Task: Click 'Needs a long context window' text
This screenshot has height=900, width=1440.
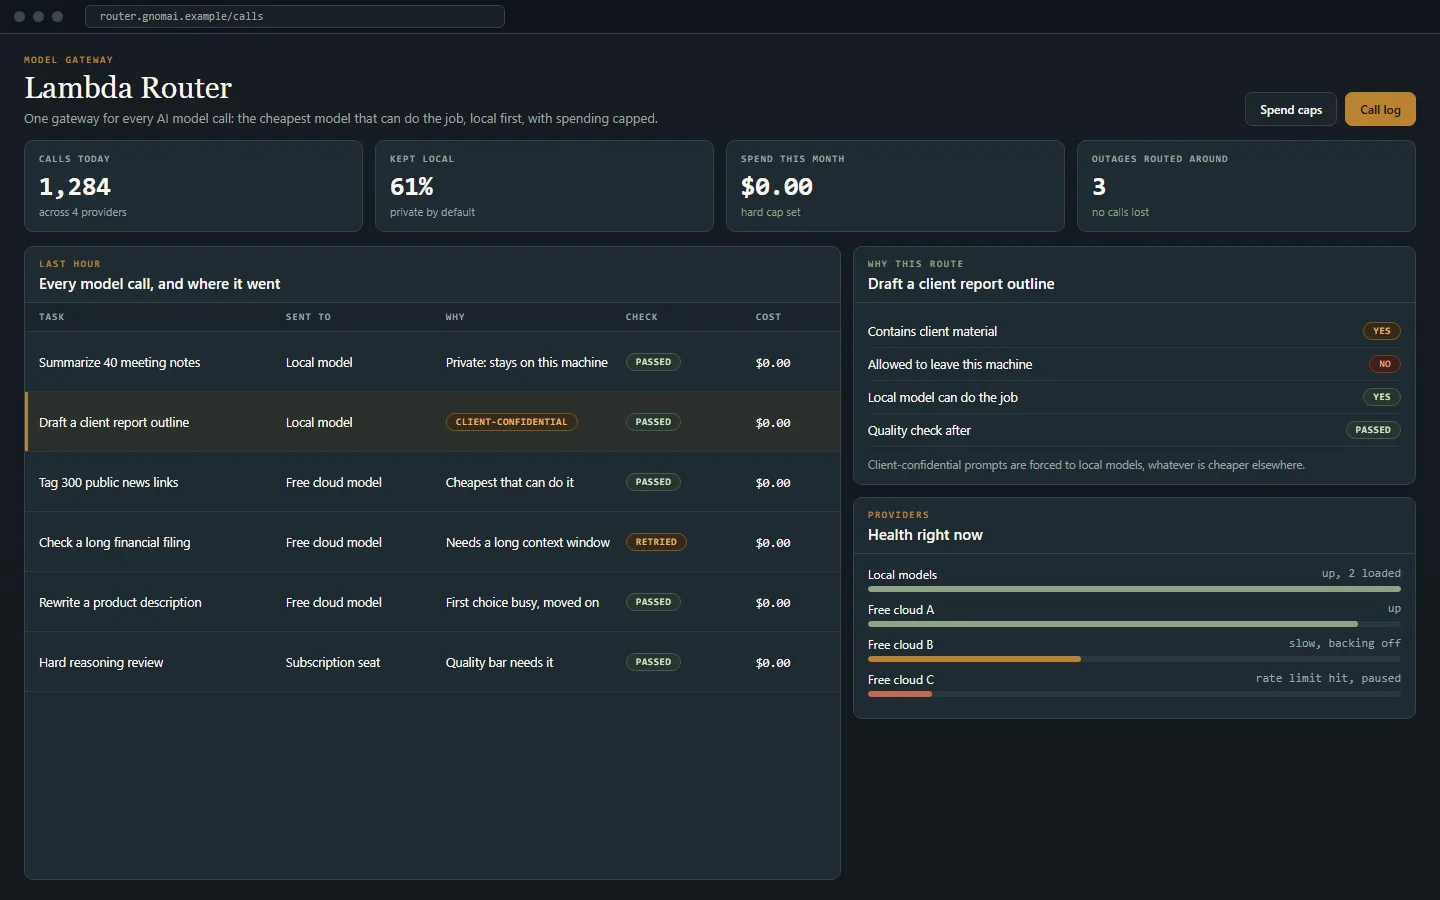Action: [x=528, y=542]
